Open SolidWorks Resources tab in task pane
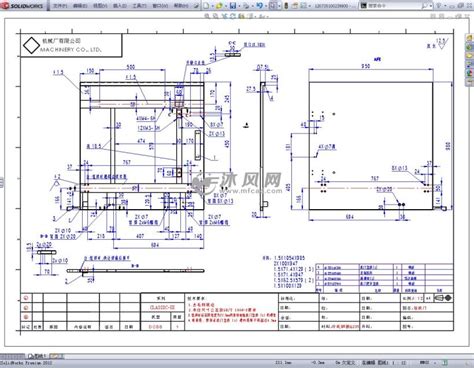 pos(470,37)
